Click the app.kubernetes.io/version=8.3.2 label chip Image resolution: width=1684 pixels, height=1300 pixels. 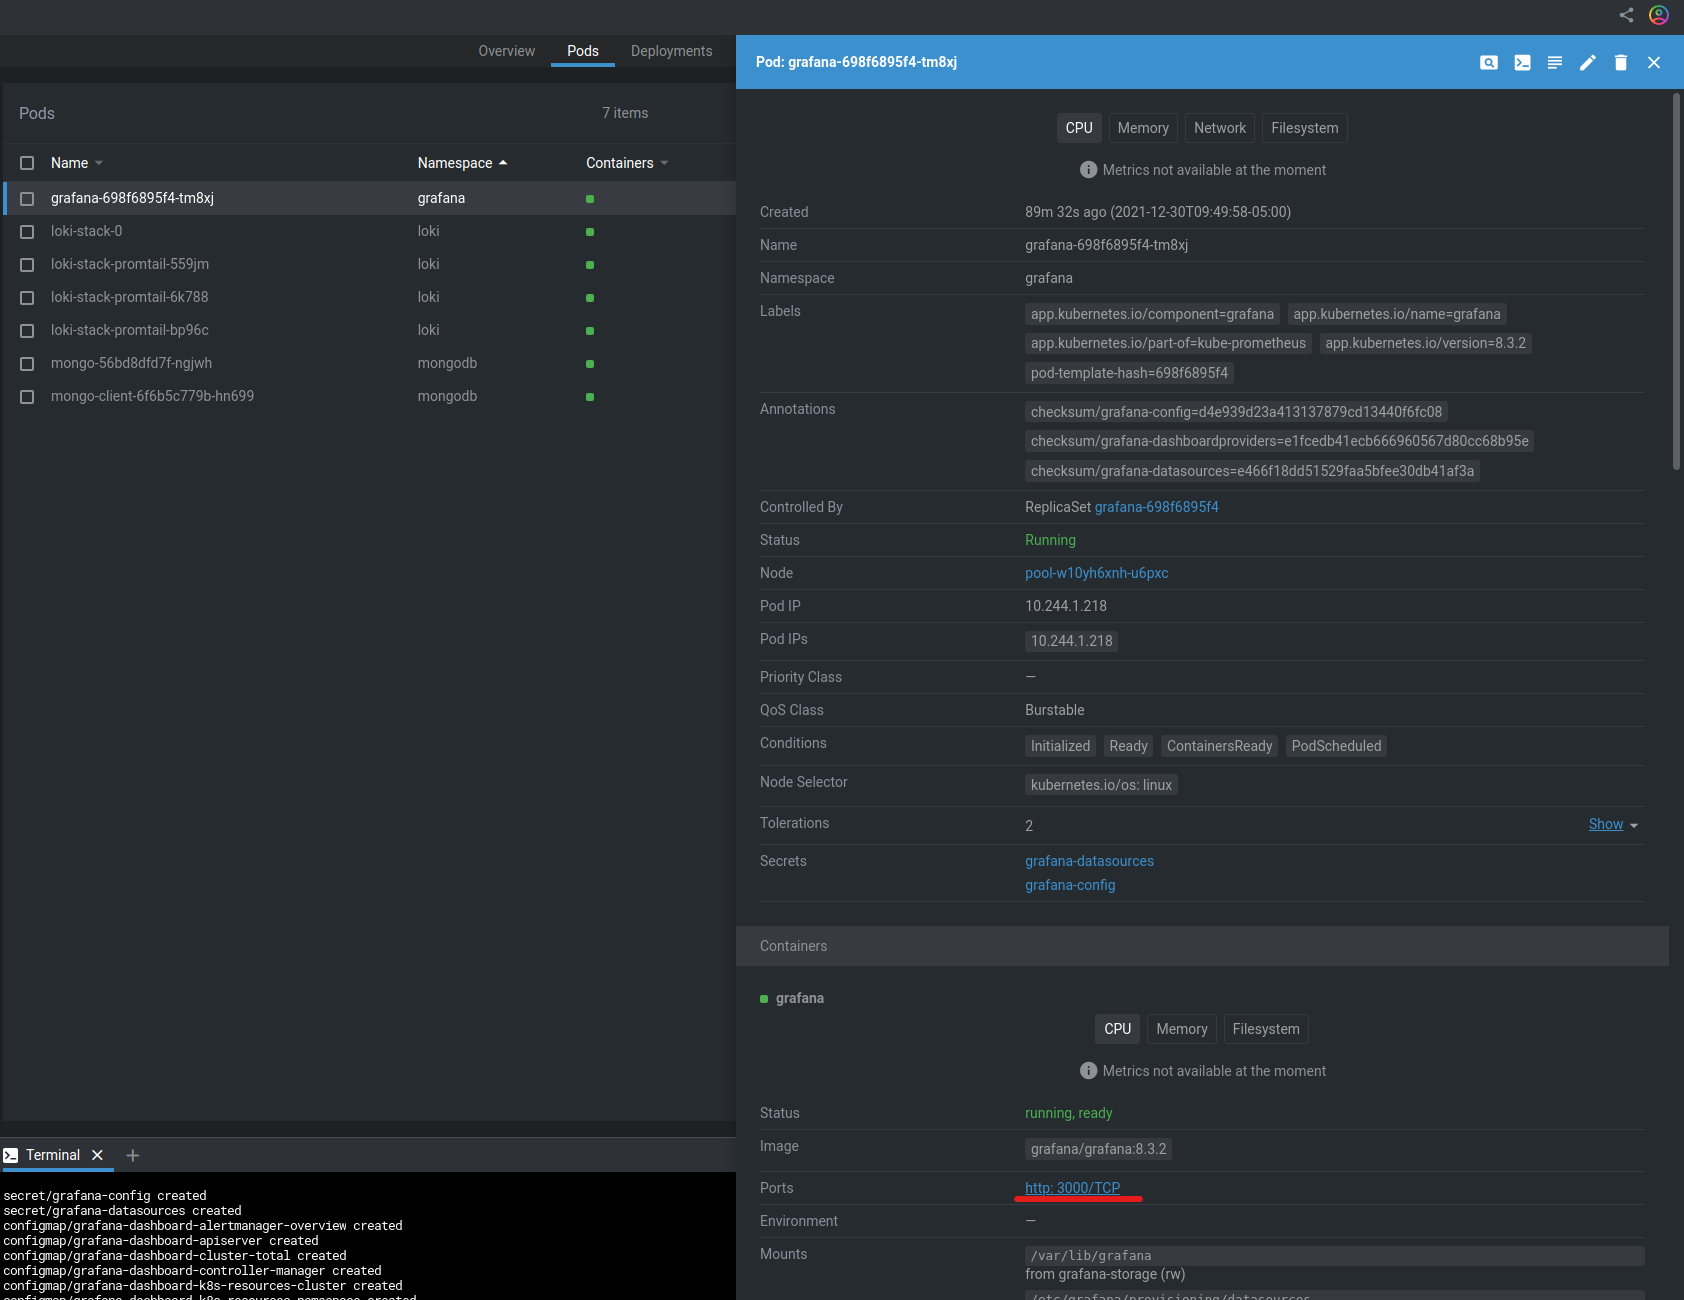1426,343
